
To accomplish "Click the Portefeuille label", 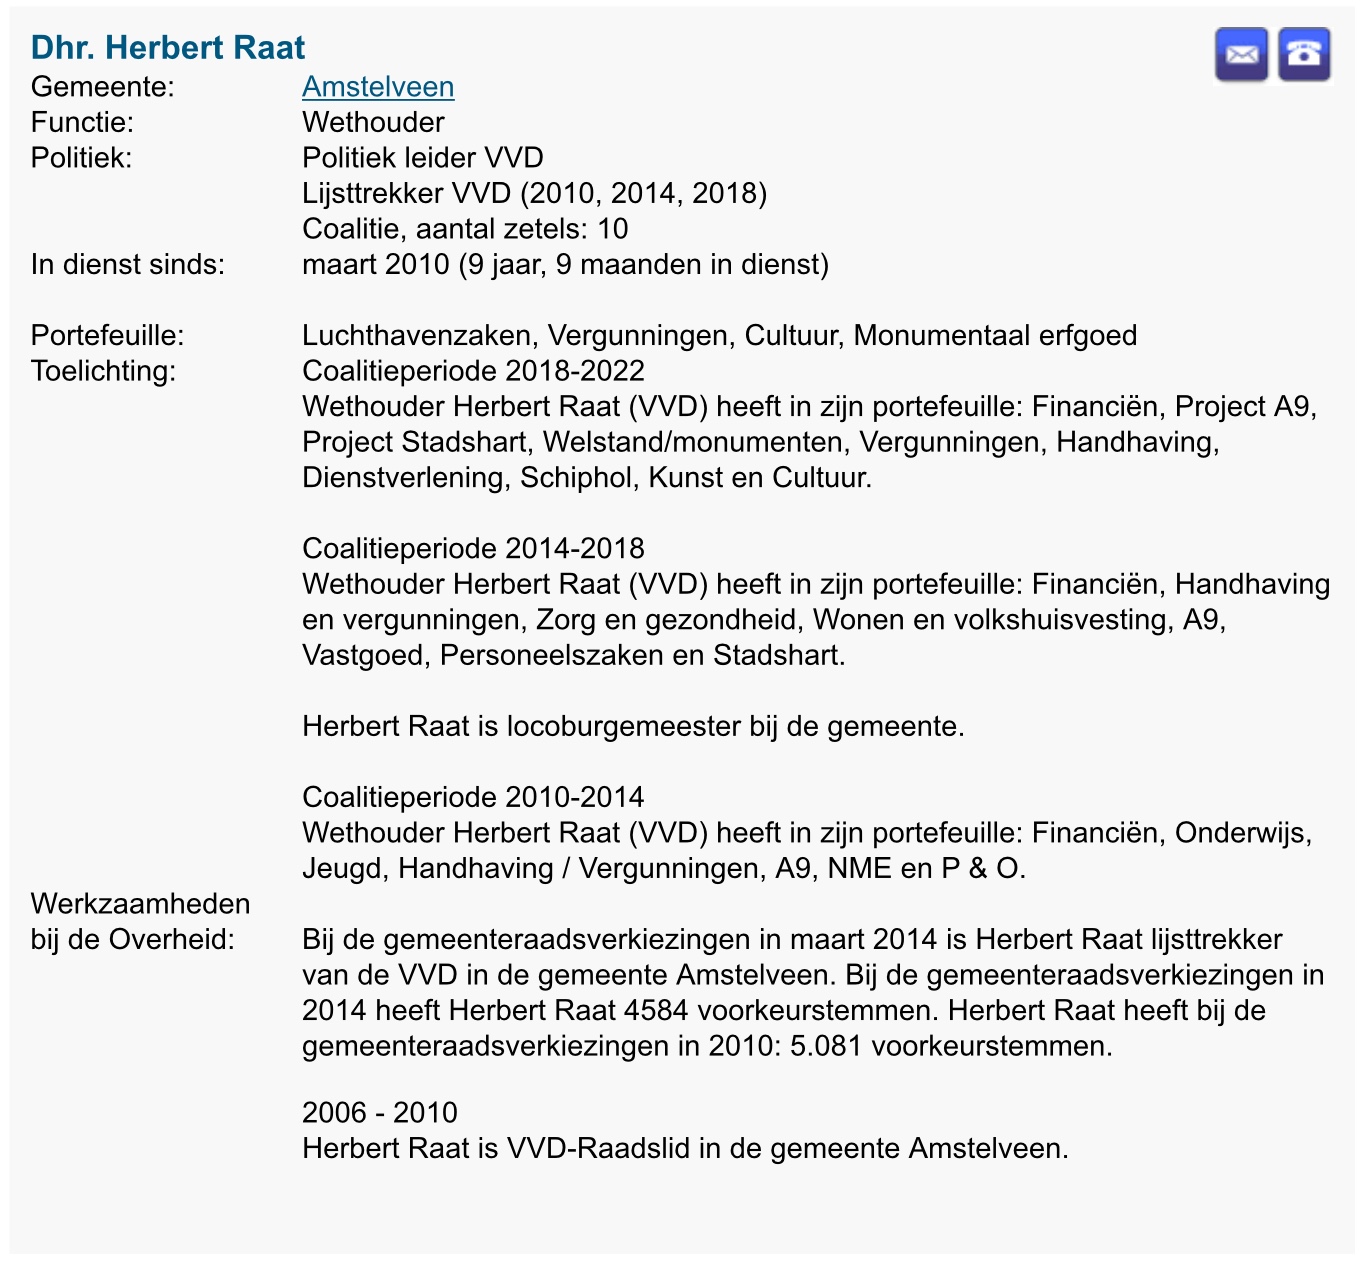I will (x=108, y=335).
